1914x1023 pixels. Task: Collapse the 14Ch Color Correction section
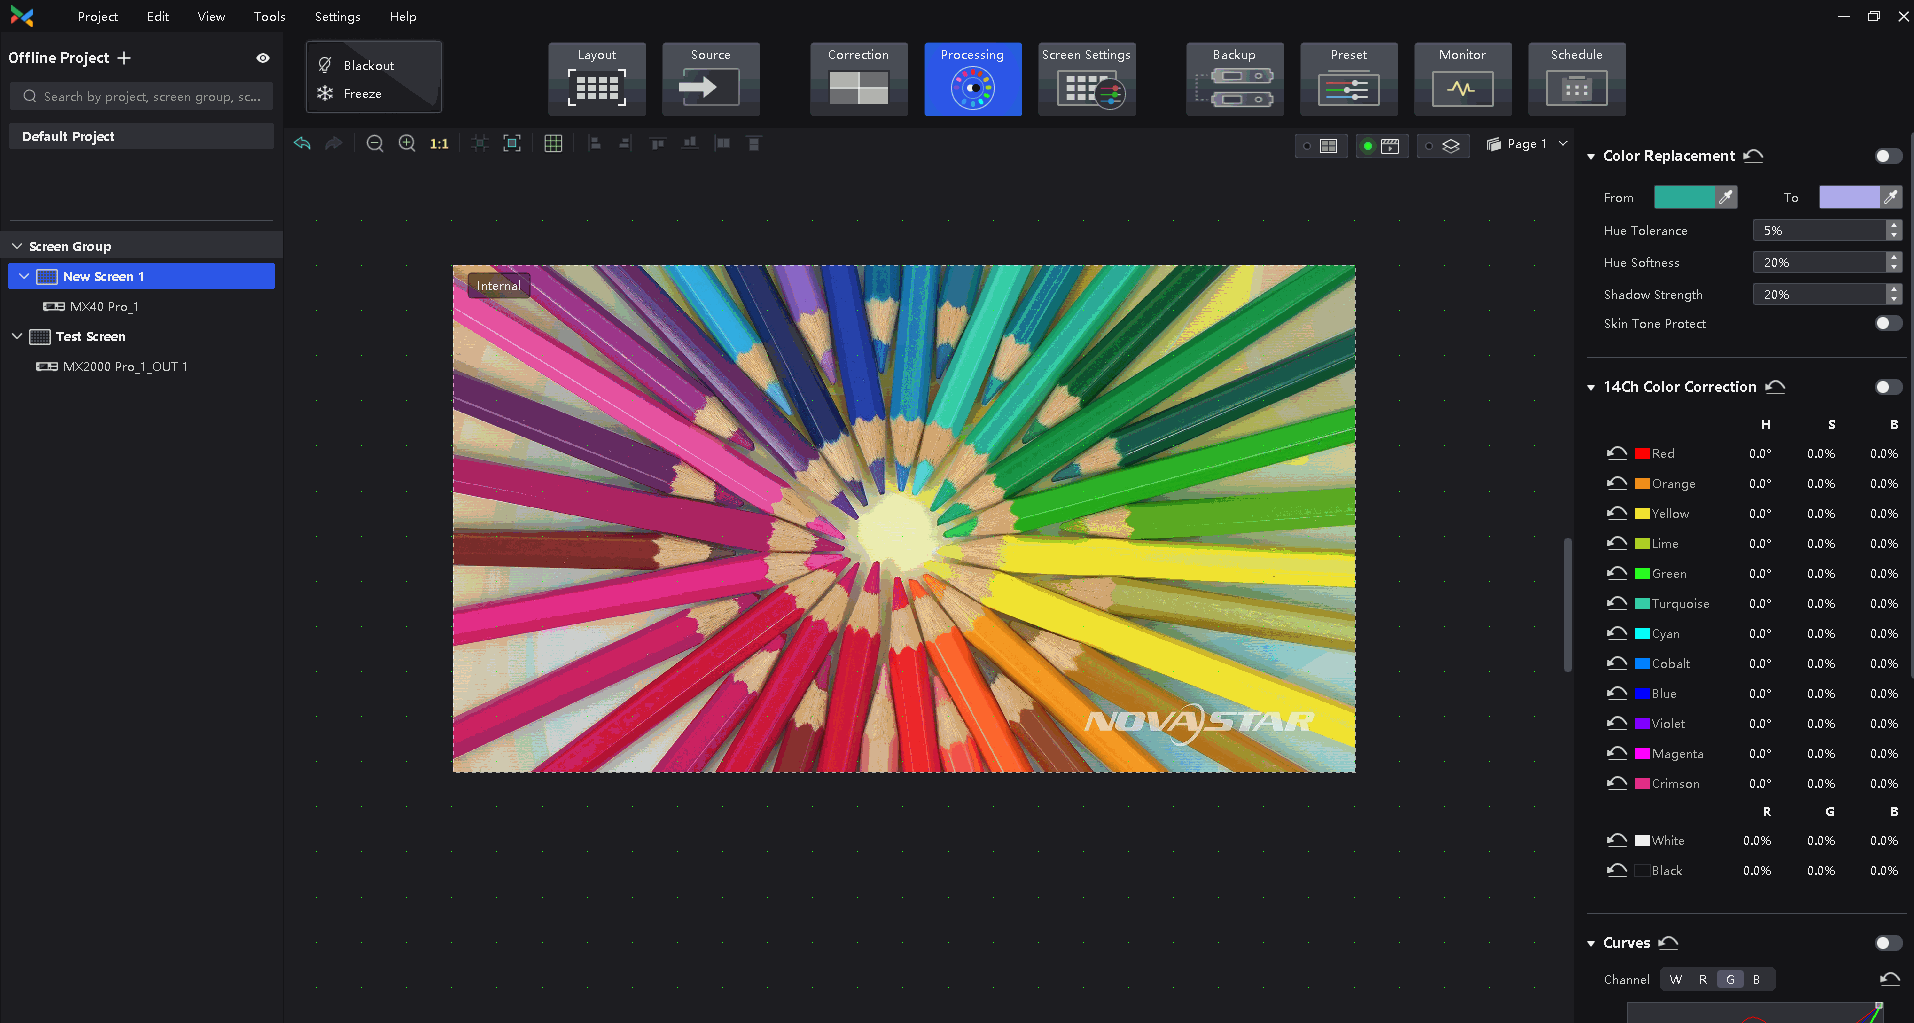pyautogui.click(x=1591, y=387)
